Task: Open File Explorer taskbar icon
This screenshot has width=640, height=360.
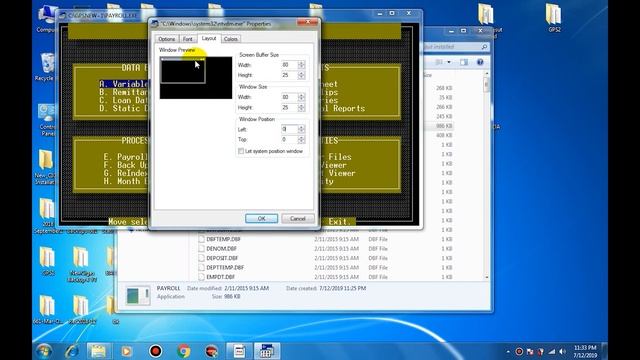Action: coord(98,351)
